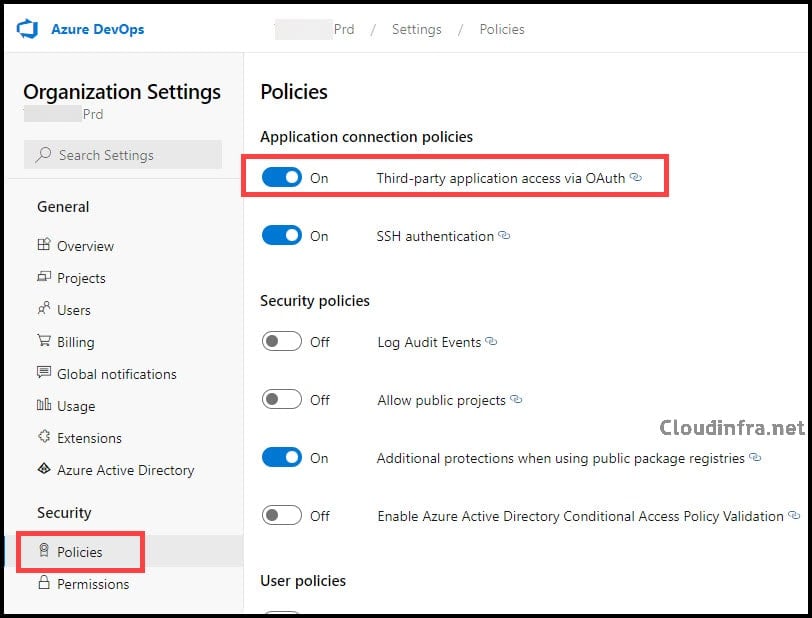Click the Search Settings field
812x618 pixels.
pyautogui.click(x=123, y=154)
